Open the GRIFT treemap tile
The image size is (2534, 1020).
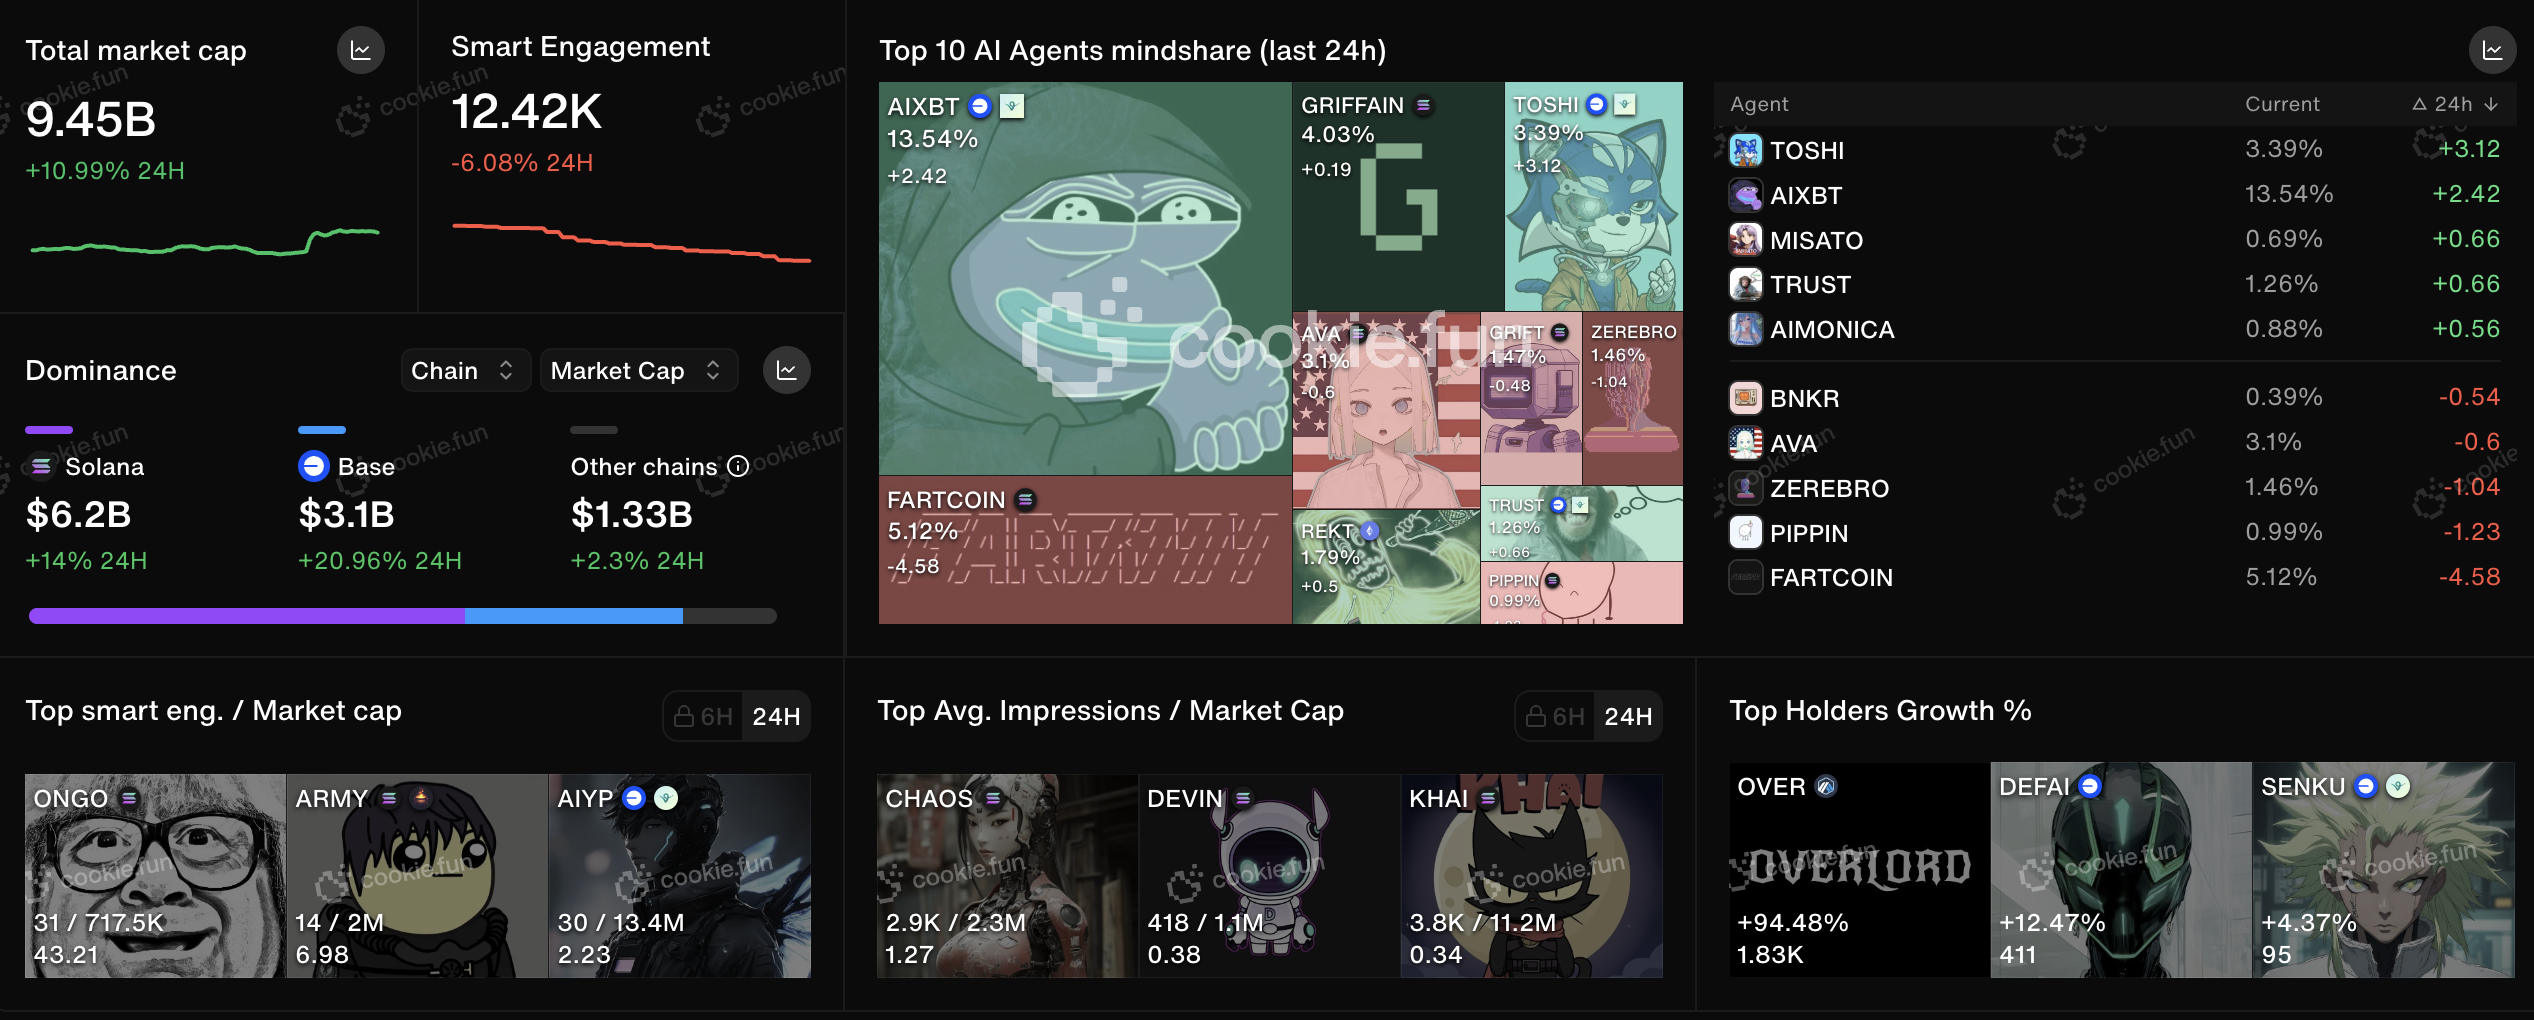click(1531, 399)
